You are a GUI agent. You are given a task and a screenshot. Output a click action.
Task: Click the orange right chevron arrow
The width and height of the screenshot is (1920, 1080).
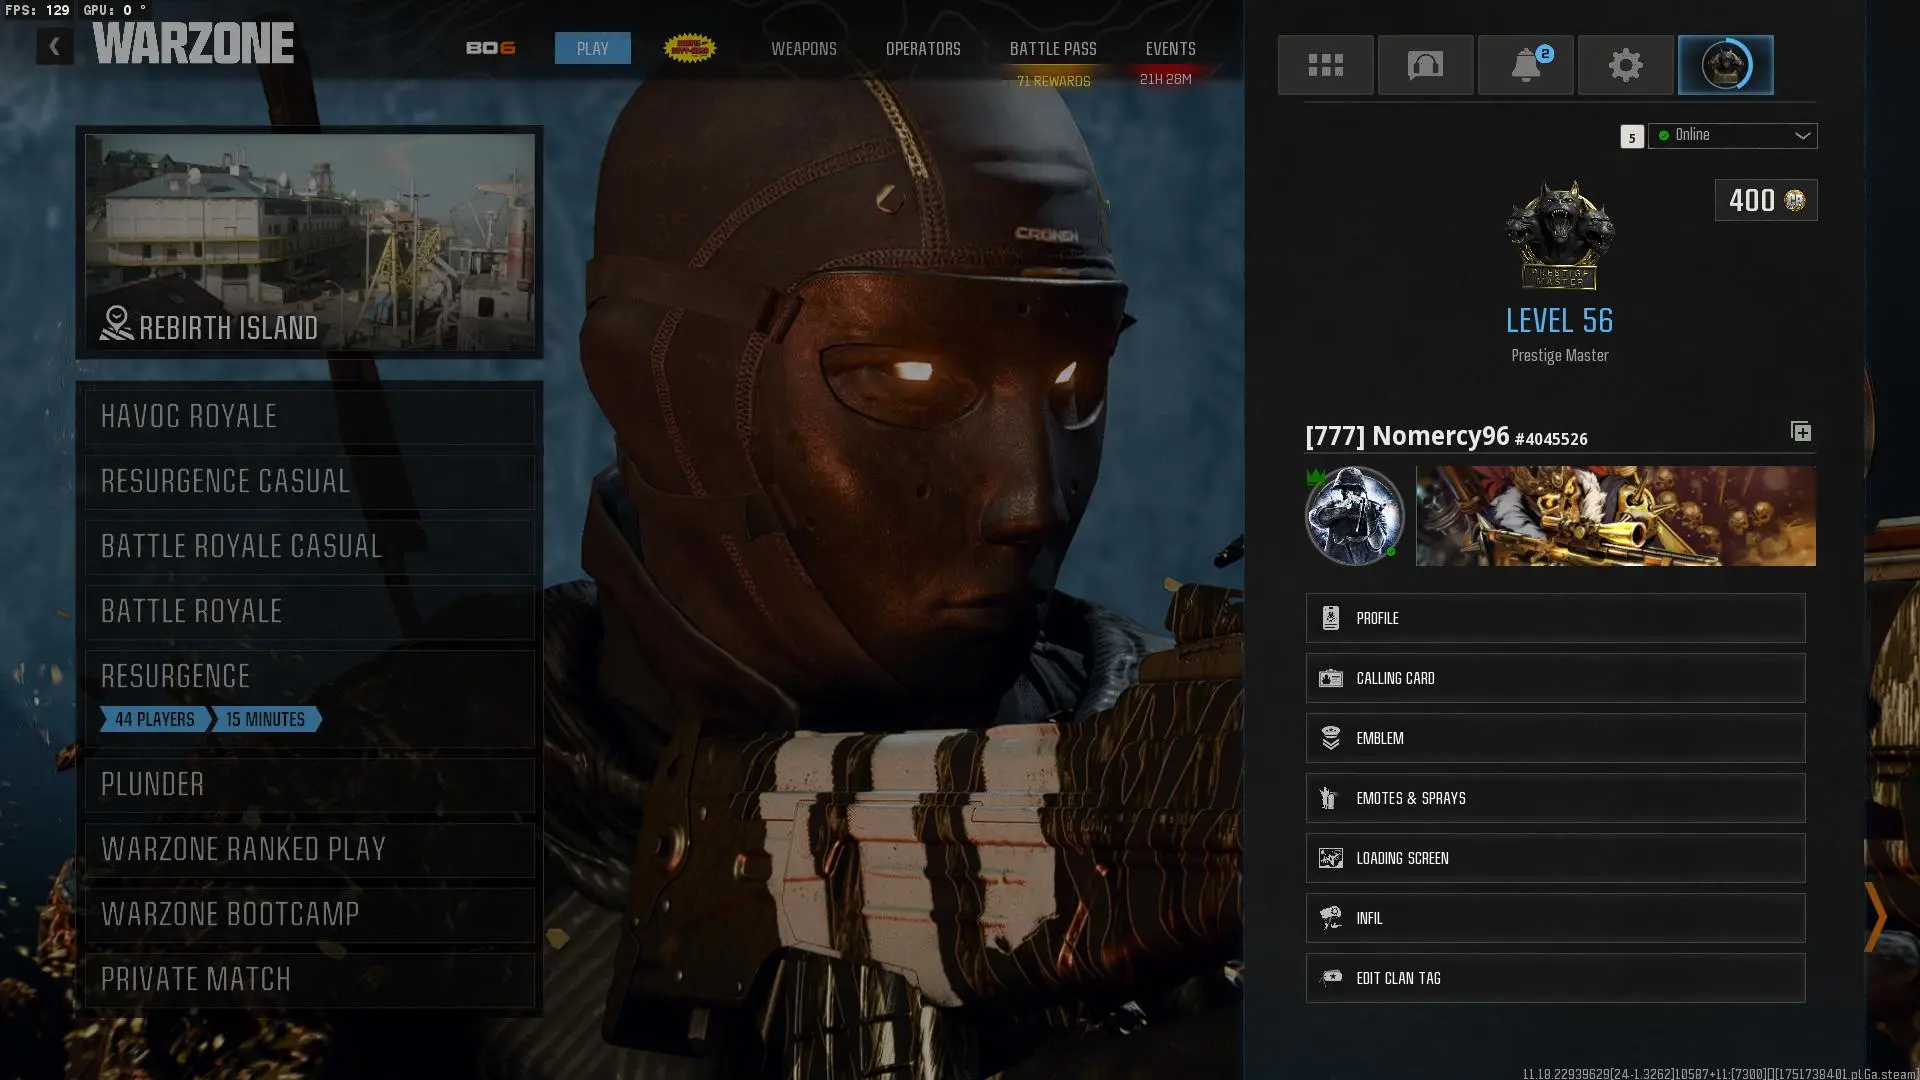click(1875, 916)
